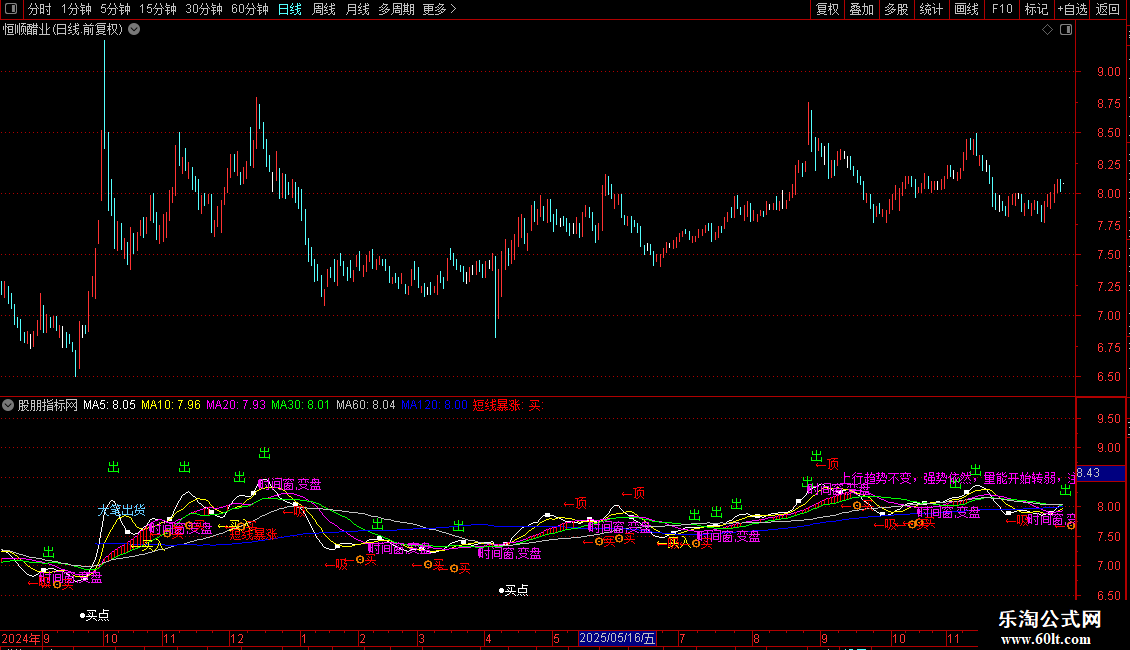1130x650 pixels.
Task: Click the 8.75 price axis label
Action: (x=1108, y=104)
